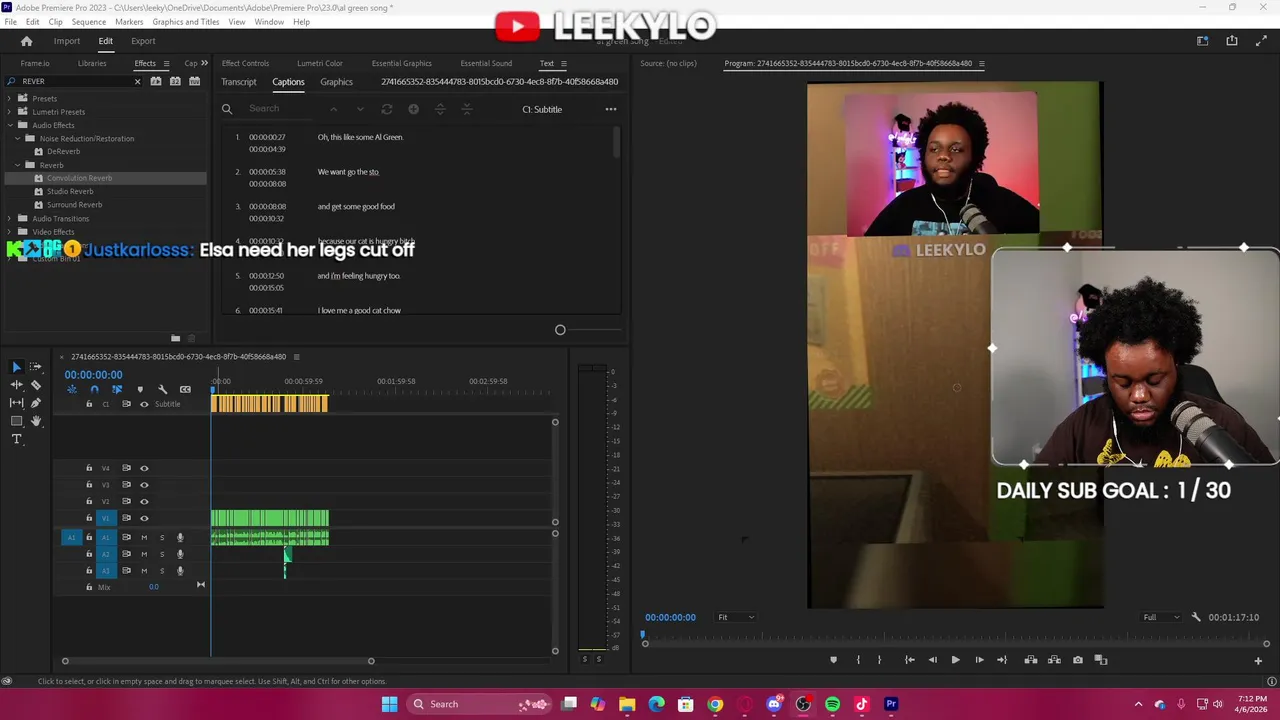Click the Accelerated Effects filter icon

pos(156,81)
